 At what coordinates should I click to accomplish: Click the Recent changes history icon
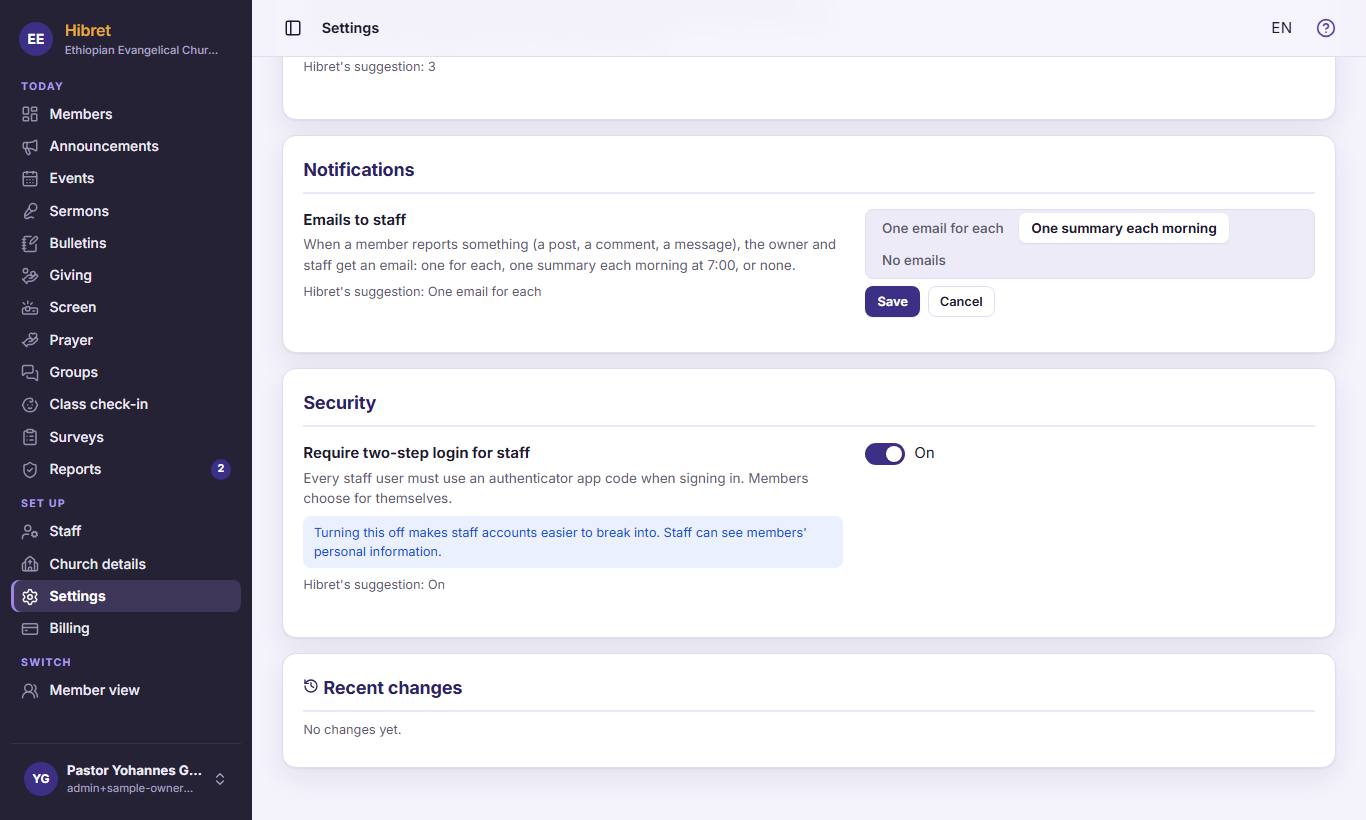coord(311,686)
